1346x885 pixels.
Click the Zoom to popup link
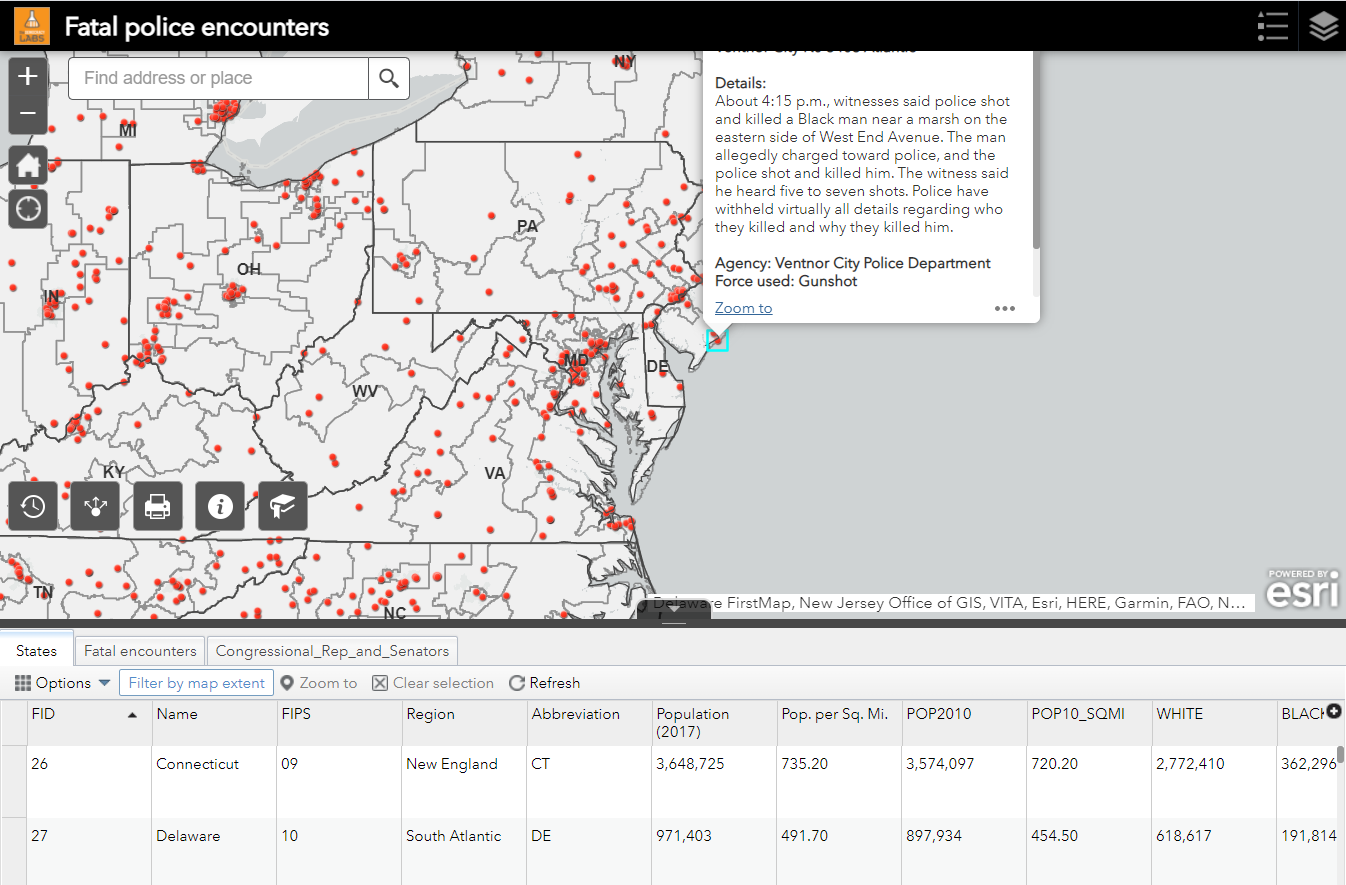point(743,307)
